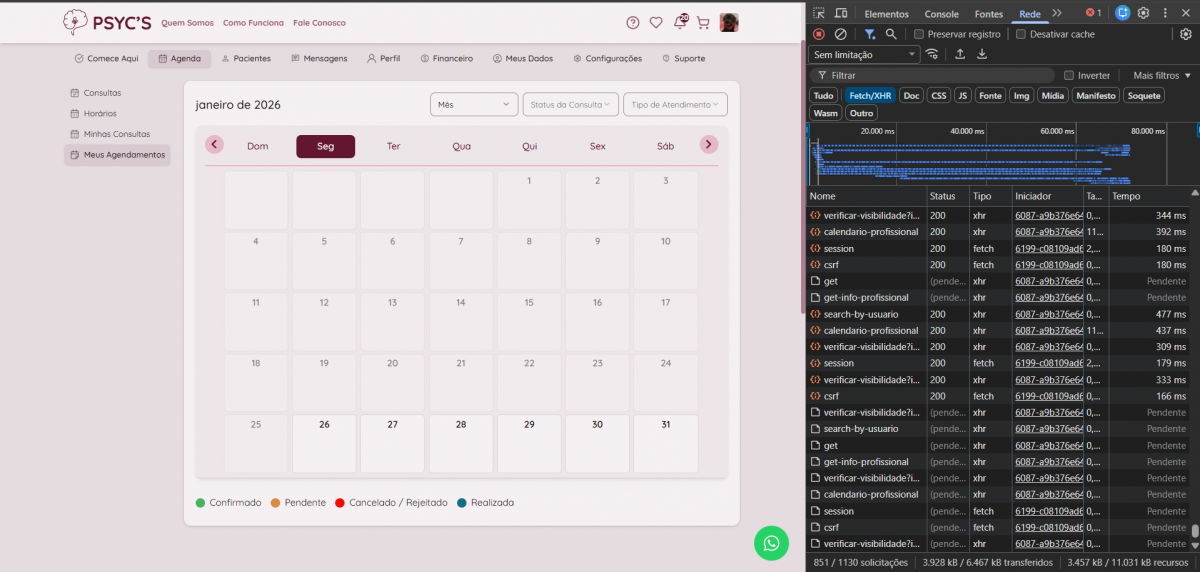Image resolution: width=1200 pixels, height=572 pixels.
Task: Click the favorites heart icon
Action: pos(656,22)
